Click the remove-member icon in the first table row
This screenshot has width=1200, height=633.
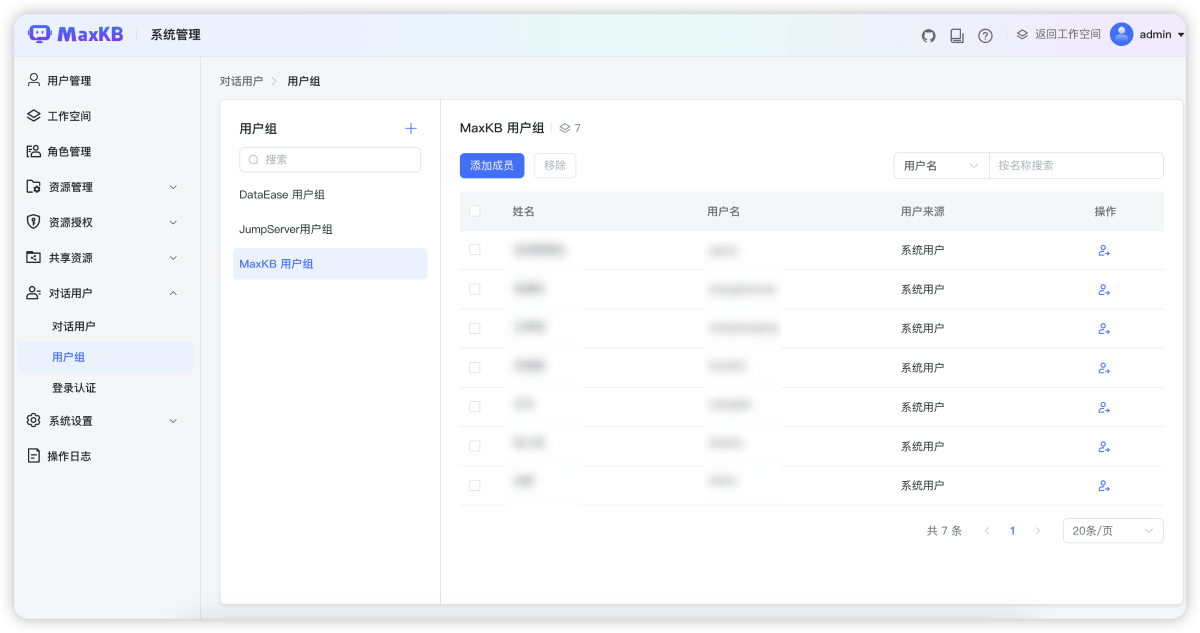point(1104,250)
